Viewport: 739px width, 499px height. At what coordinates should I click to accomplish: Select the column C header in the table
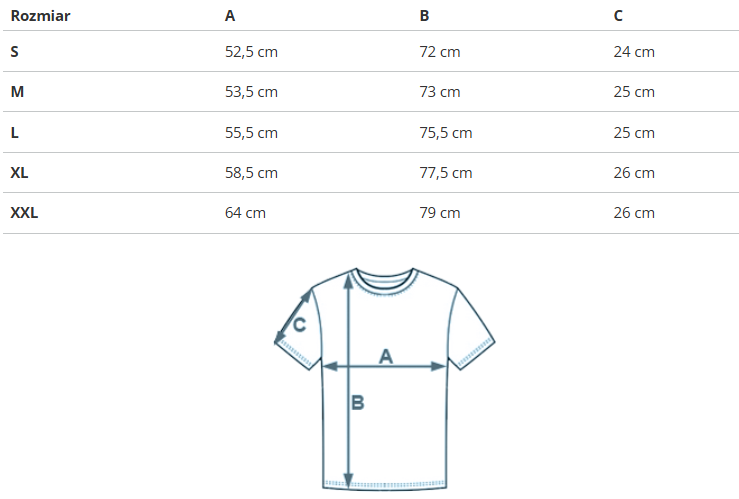point(618,16)
